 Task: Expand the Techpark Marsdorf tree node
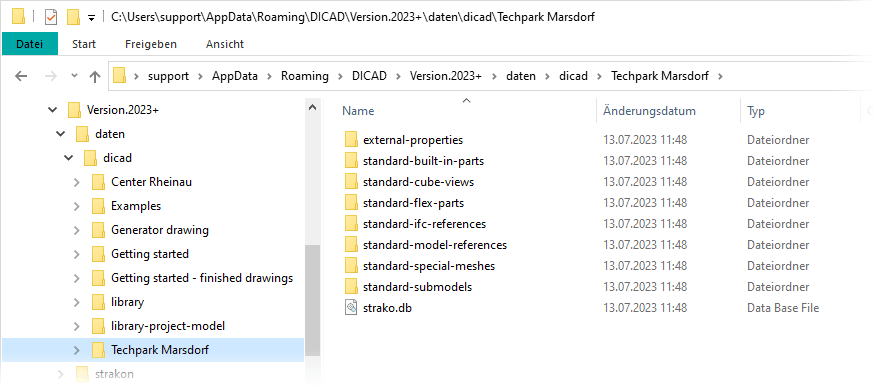pos(77,350)
